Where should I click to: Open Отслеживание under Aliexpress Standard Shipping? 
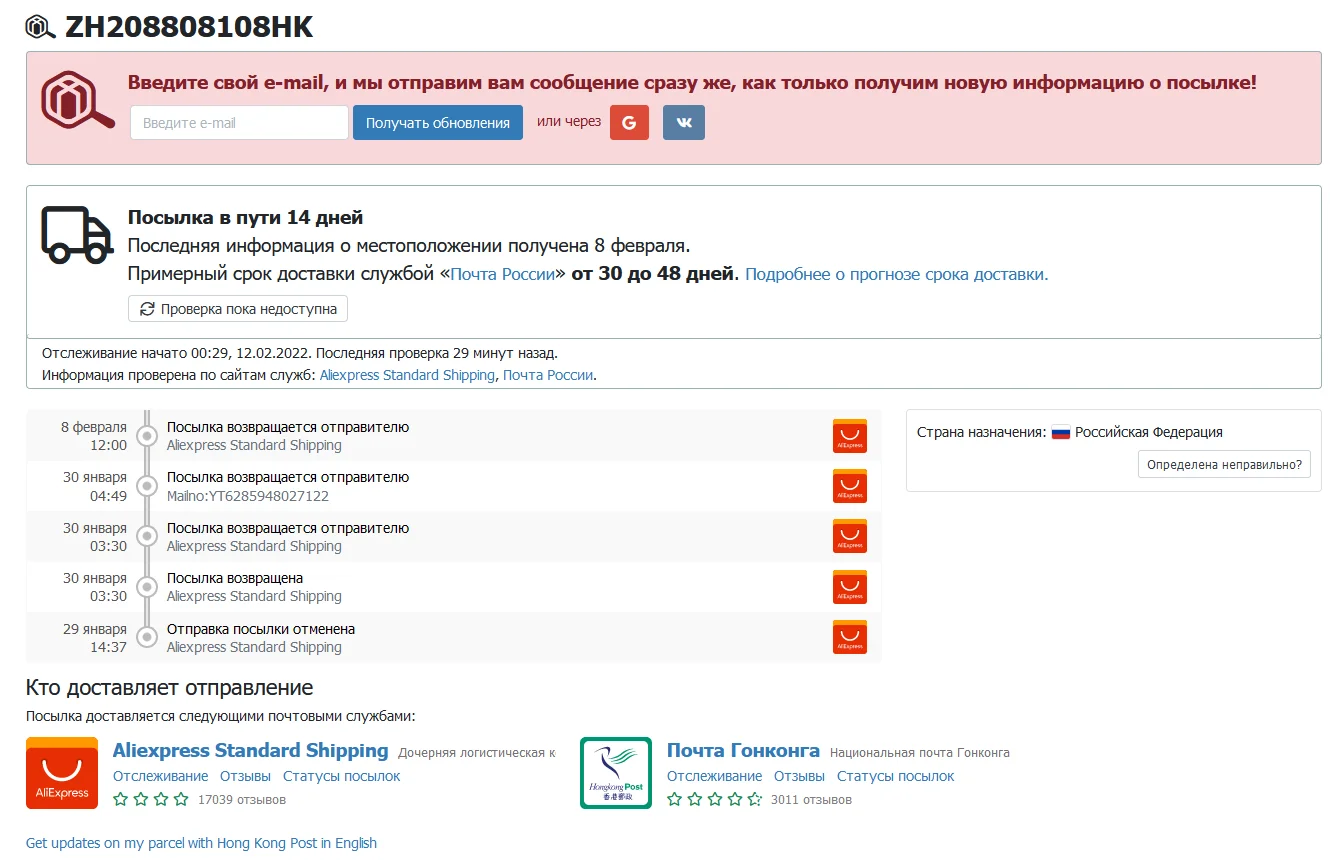pyautogui.click(x=161, y=776)
